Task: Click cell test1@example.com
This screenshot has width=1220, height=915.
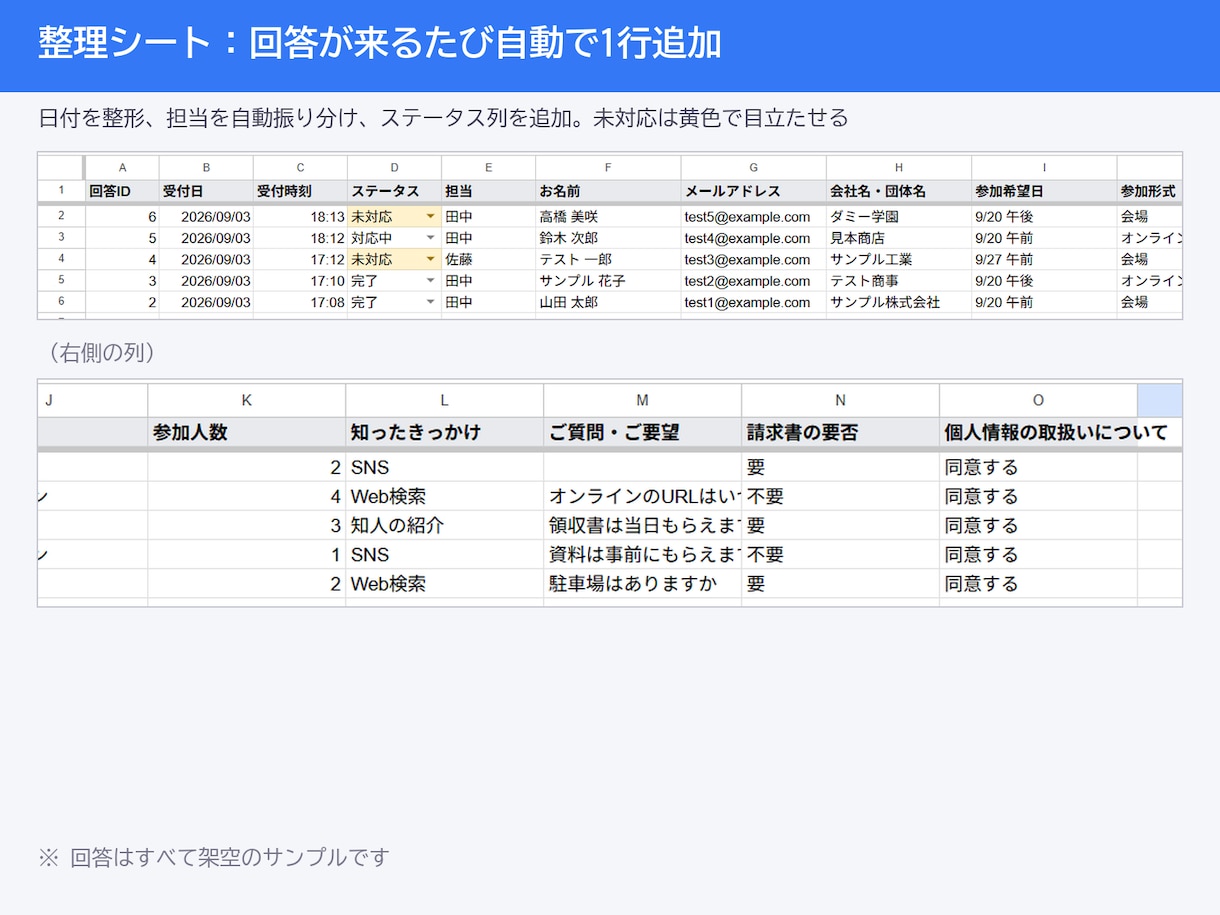Action: [754, 302]
